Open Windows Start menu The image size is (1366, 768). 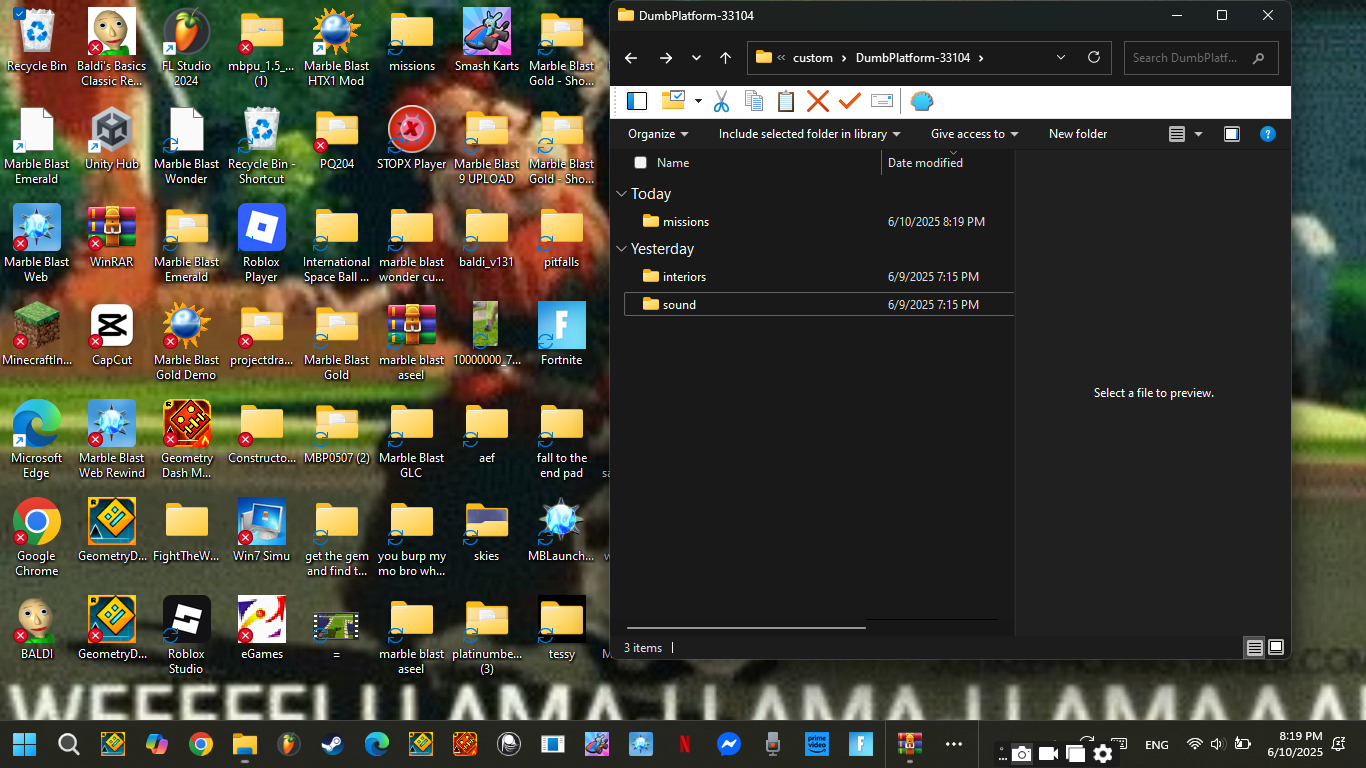(25, 744)
